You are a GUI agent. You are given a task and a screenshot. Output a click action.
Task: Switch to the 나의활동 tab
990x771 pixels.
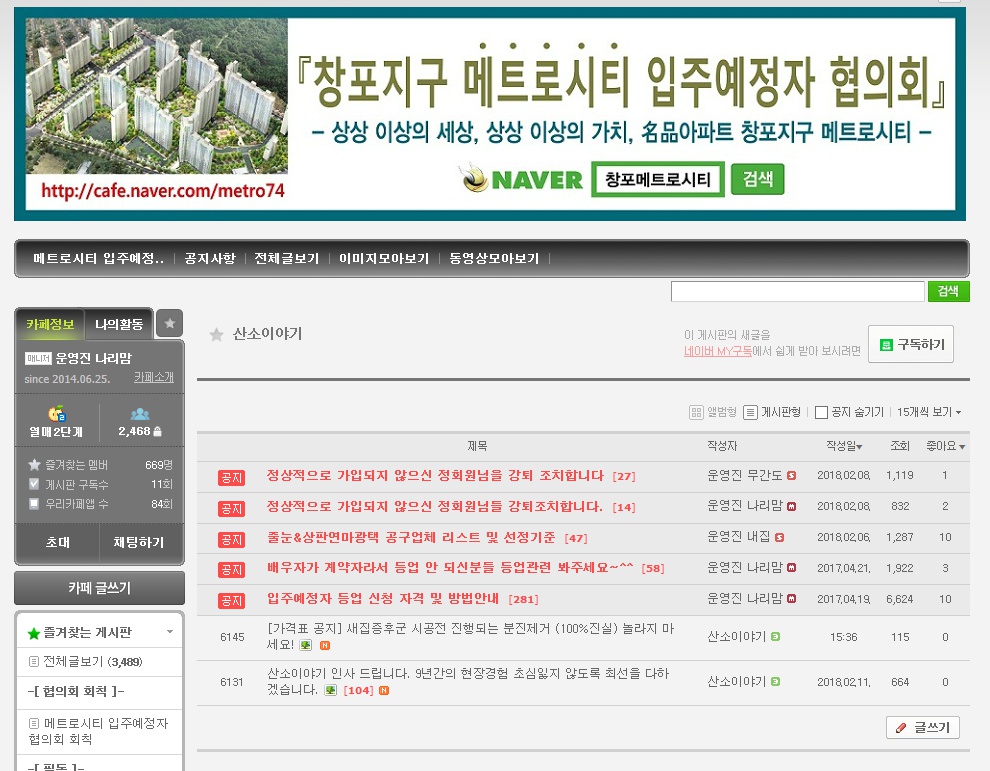[119, 325]
